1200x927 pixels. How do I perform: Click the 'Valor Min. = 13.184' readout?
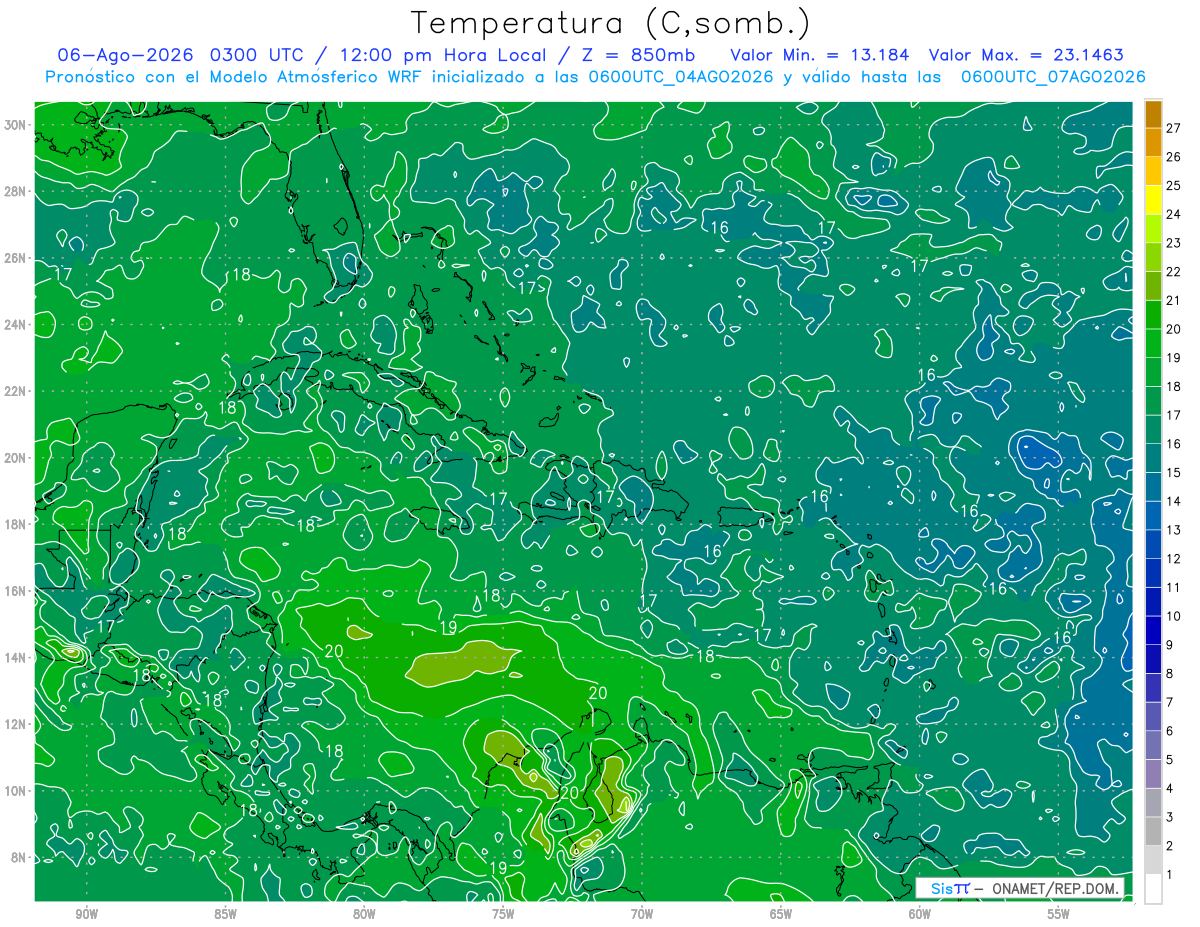click(x=819, y=54)
